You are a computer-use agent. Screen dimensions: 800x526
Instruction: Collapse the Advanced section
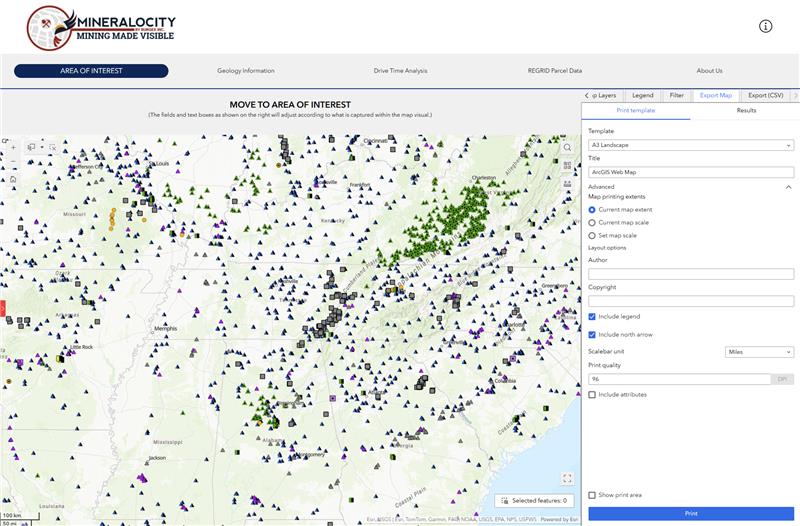pyautogui.click(x=787, y=187)
